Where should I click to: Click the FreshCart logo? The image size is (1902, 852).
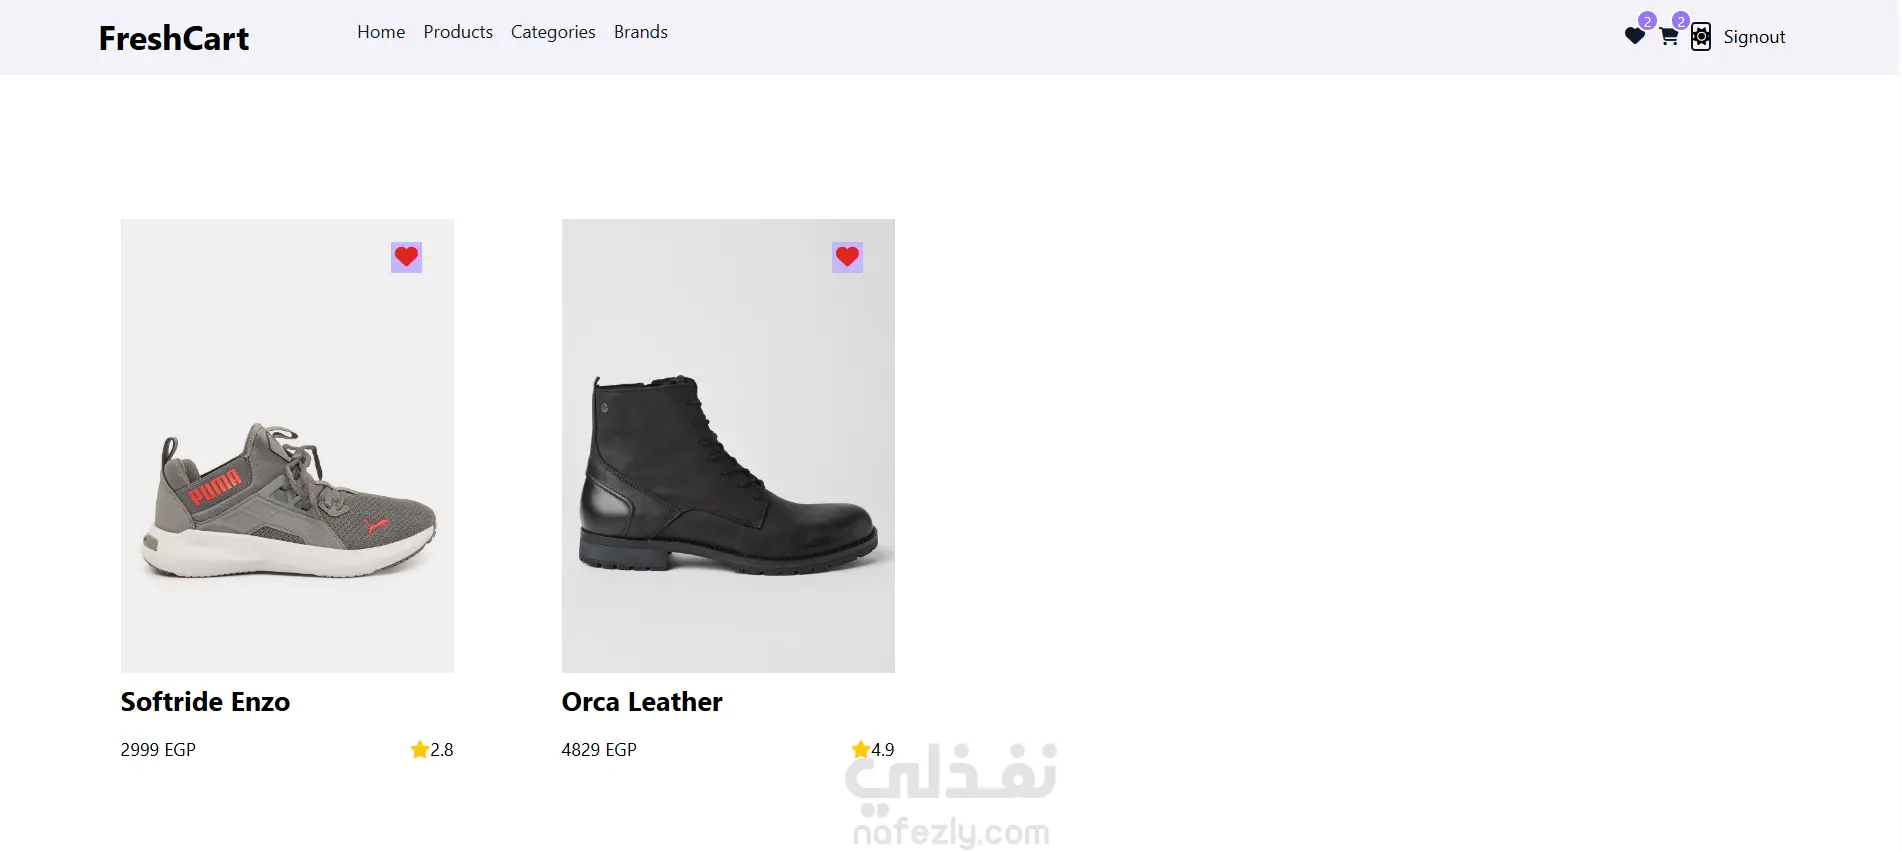[x=174, y=38]
